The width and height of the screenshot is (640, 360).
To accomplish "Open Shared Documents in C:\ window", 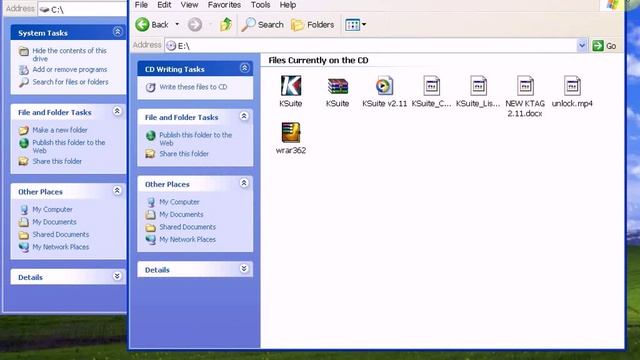I will 61,234.
